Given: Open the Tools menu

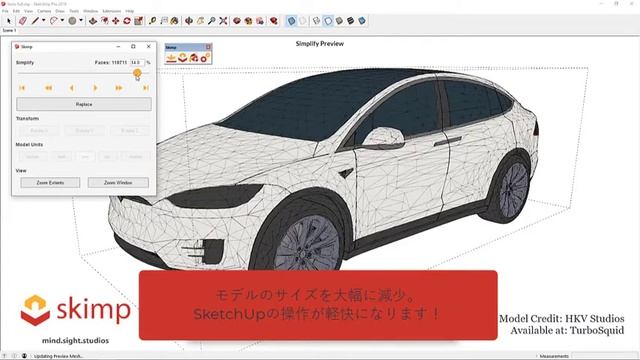Looking at the screenshot, I should pos(74,11).
